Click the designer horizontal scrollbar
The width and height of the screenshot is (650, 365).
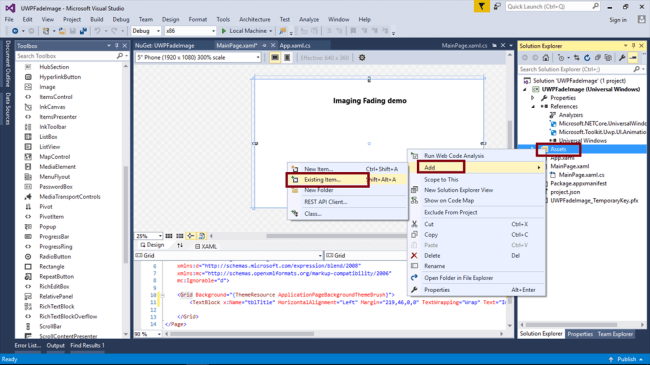336,236
